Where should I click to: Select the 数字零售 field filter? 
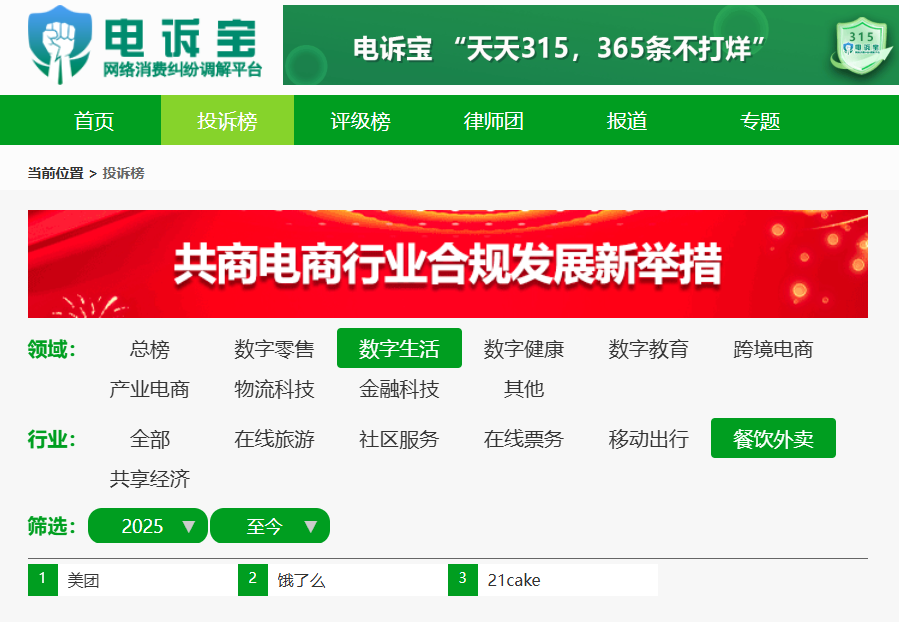pos(274,349)
